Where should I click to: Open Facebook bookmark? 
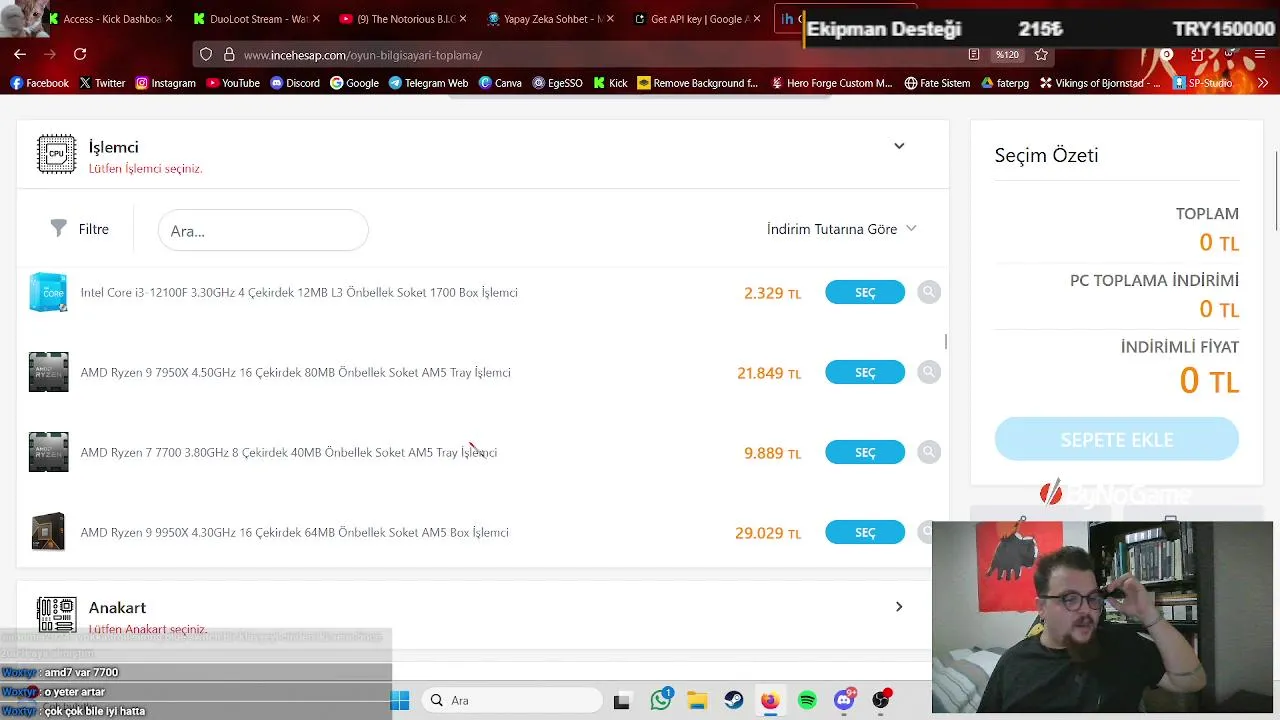coord(38,83)
